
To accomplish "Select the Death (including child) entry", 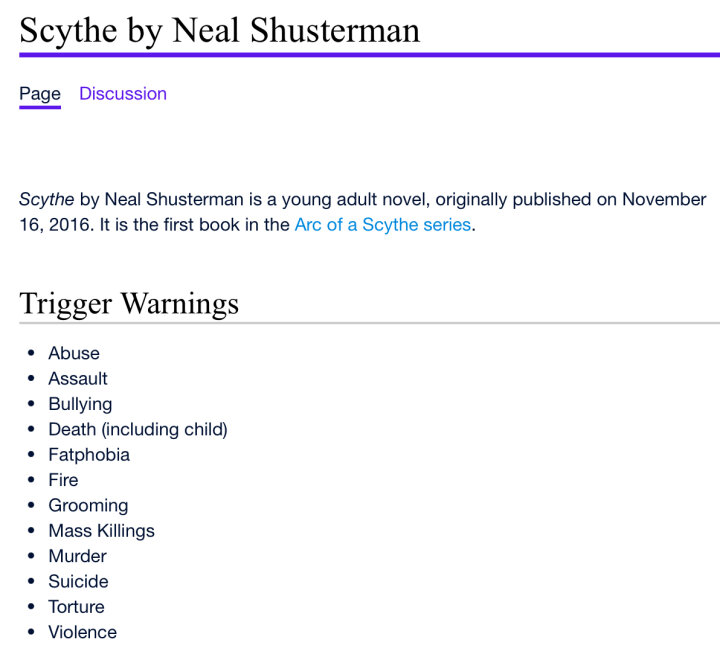I will tap(138, 429).
